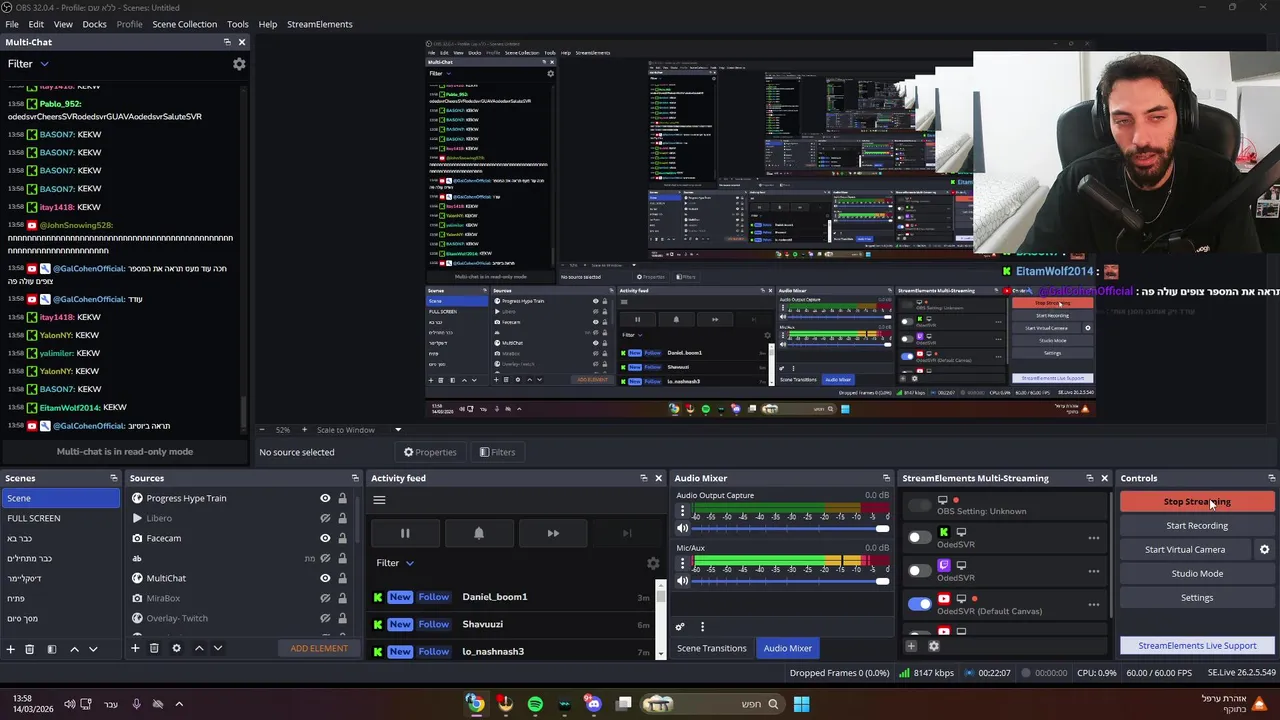This screenshot has height=720, width=1280.
Task: Open Scene Collection menu
Action: 184,24
